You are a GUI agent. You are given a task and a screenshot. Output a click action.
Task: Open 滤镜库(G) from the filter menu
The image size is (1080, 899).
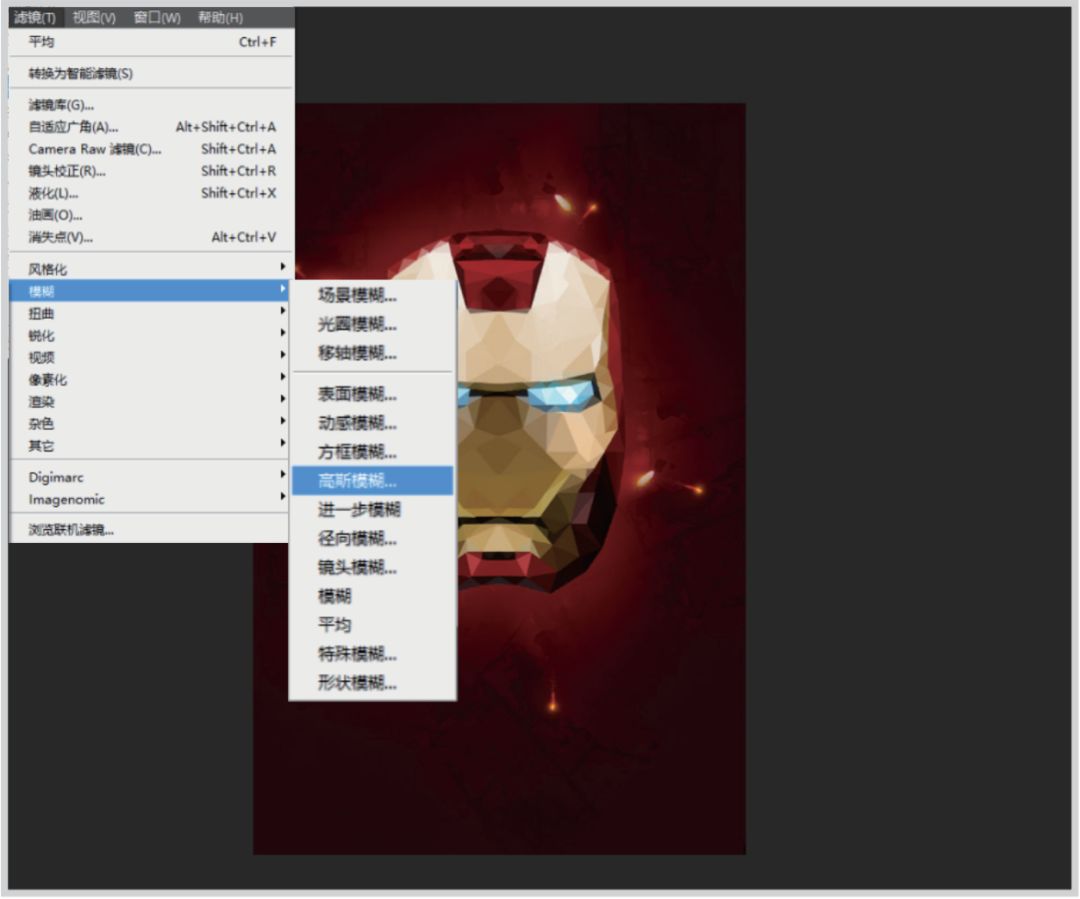click(x=61, y=105)
